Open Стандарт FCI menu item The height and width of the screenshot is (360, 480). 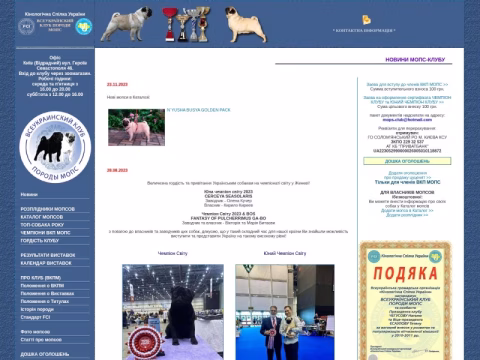[35, 317]
